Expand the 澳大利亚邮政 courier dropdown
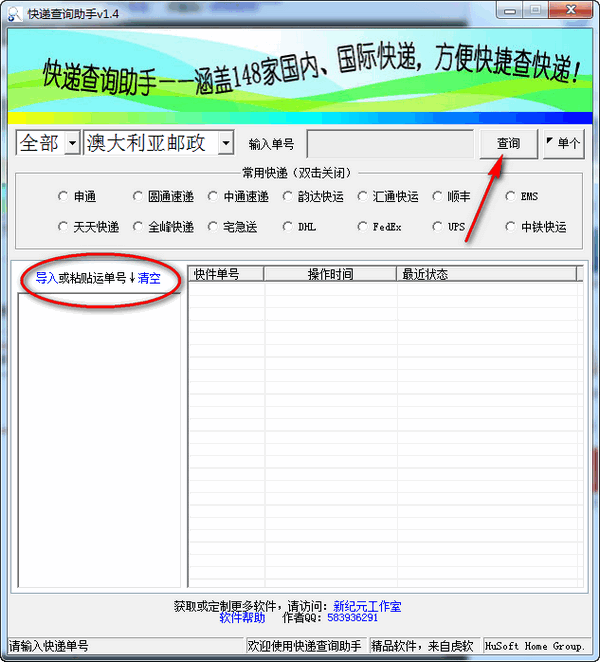600x662 pixels. coord(226,143)
